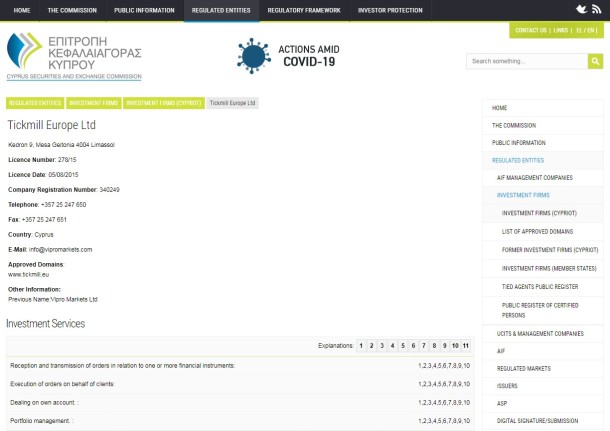
Task: Click explanation number 2
Action: tap(372, 345)
